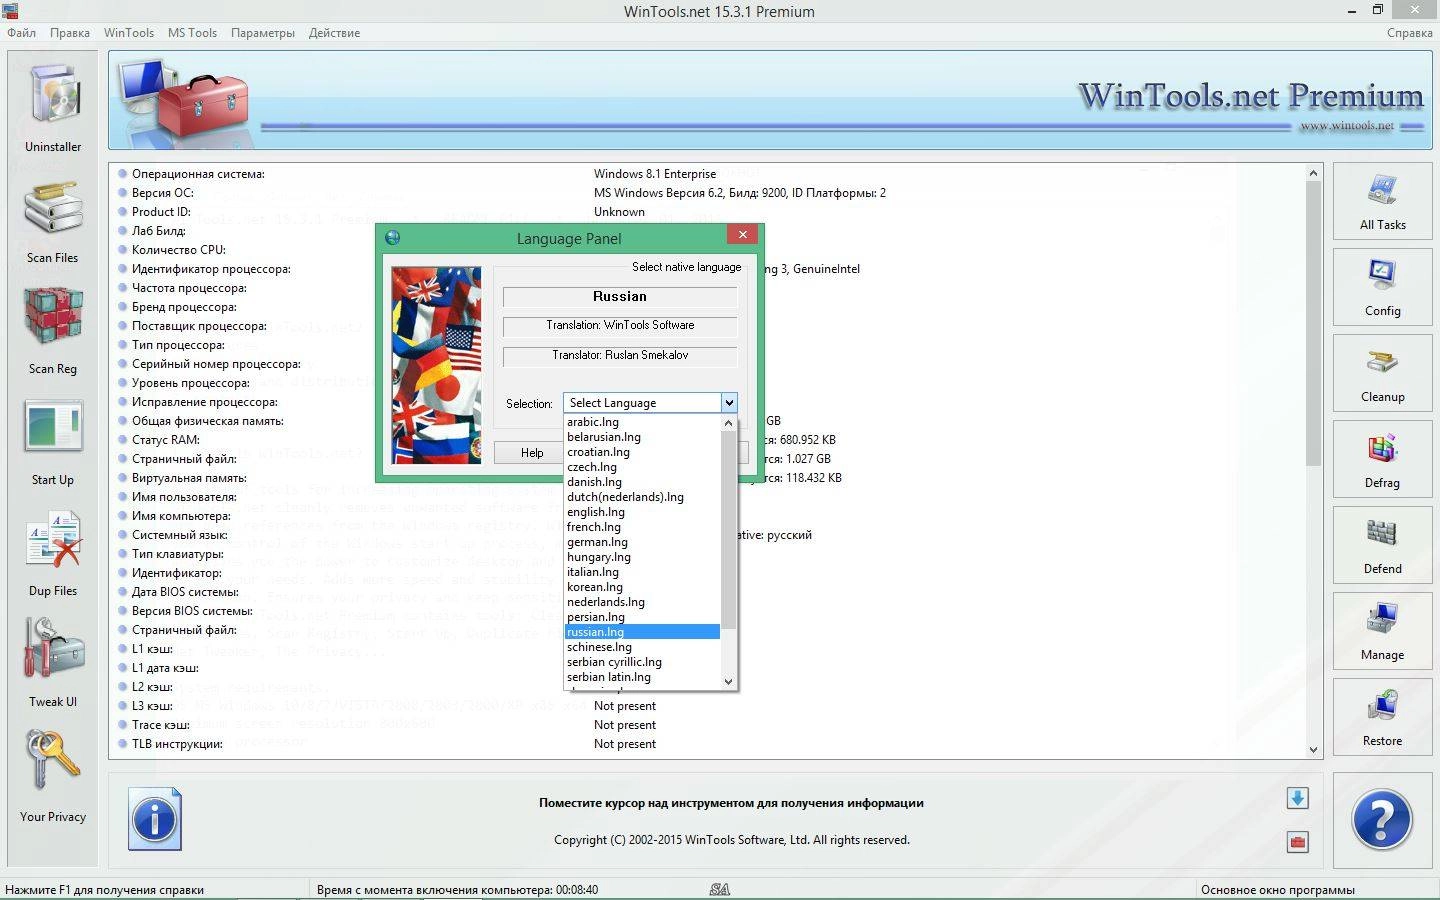Screen dimensions: 1440x900
Task: Click Translator: Ruslan Smekalov field
Action: click(620, 356)
